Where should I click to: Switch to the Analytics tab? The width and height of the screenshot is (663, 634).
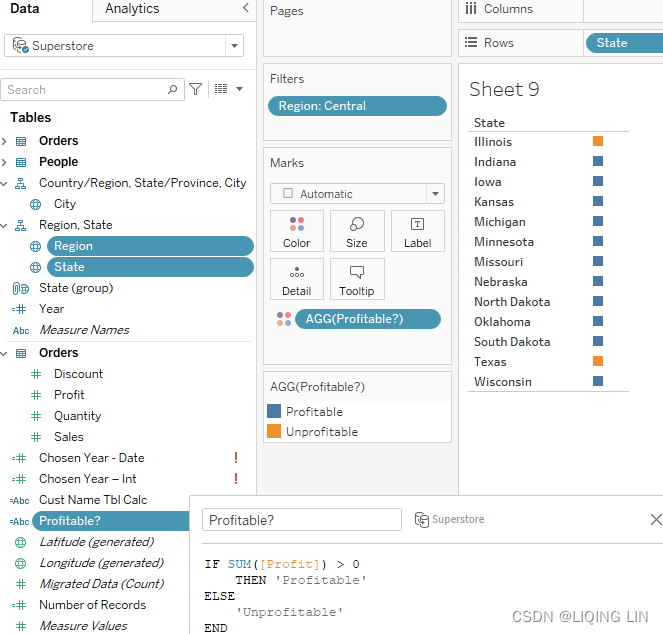[132, 9]
